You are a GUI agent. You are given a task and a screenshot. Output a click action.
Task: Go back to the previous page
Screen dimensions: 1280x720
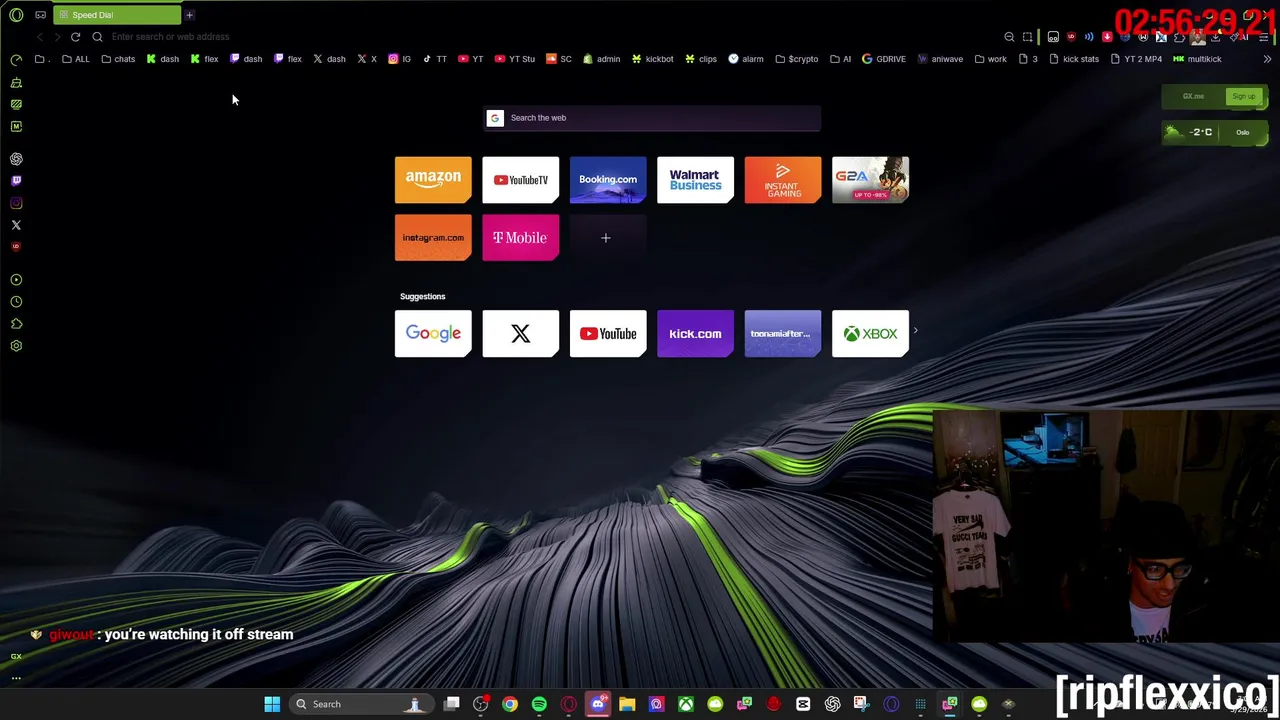click(x=40, y=37)
